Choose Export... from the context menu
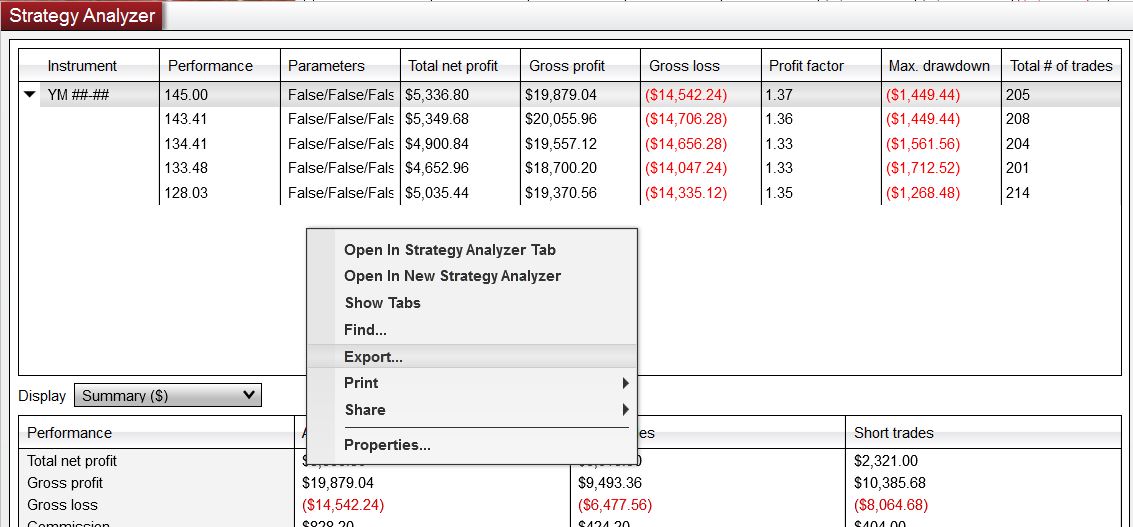This screenshot has height=527, width=1133. [373, 357]
